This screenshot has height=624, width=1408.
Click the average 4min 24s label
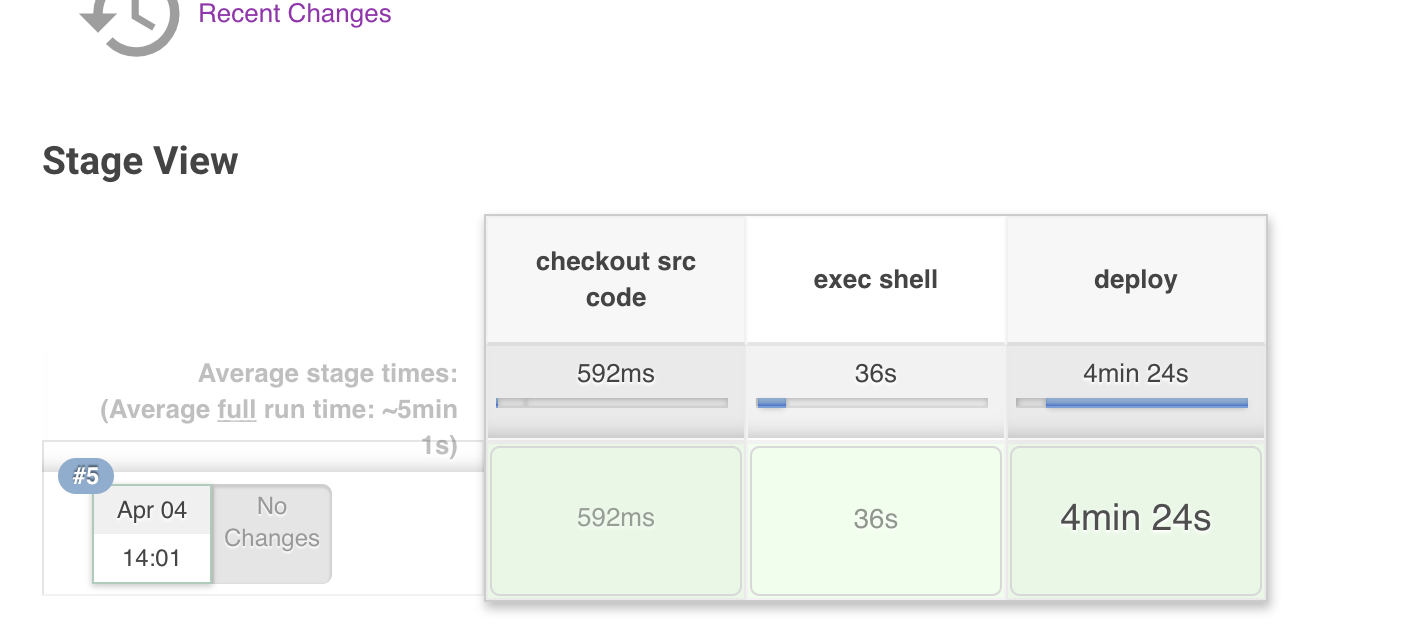tap(1136, 374)
